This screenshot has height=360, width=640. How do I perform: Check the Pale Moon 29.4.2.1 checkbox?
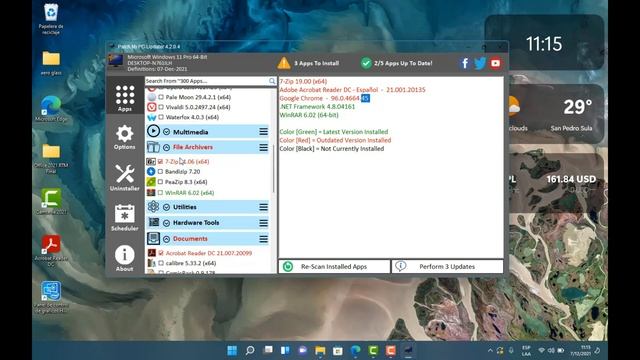(161, 97)
